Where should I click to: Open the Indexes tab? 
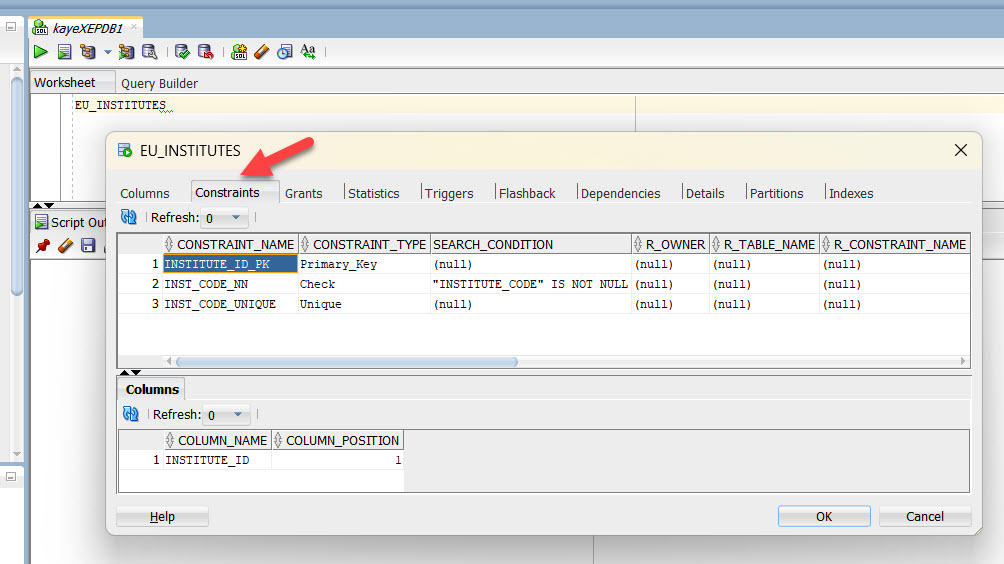(851, 193)
